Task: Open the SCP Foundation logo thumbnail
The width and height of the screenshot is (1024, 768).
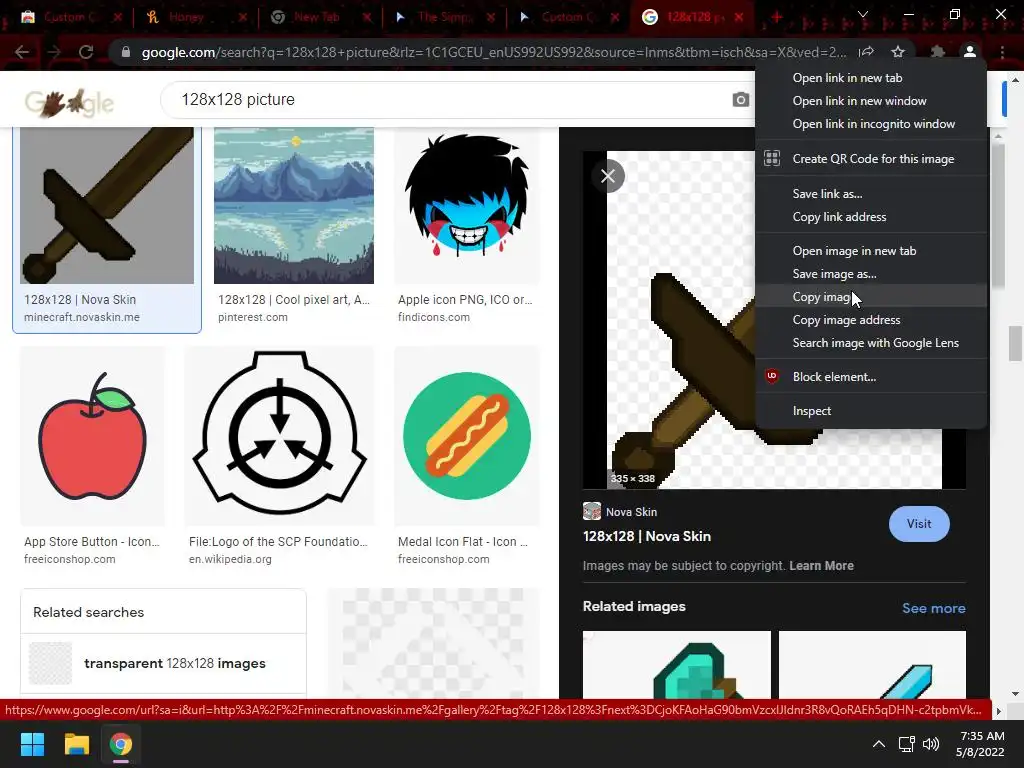Action: pyautogui.click(x=280, y=436)
